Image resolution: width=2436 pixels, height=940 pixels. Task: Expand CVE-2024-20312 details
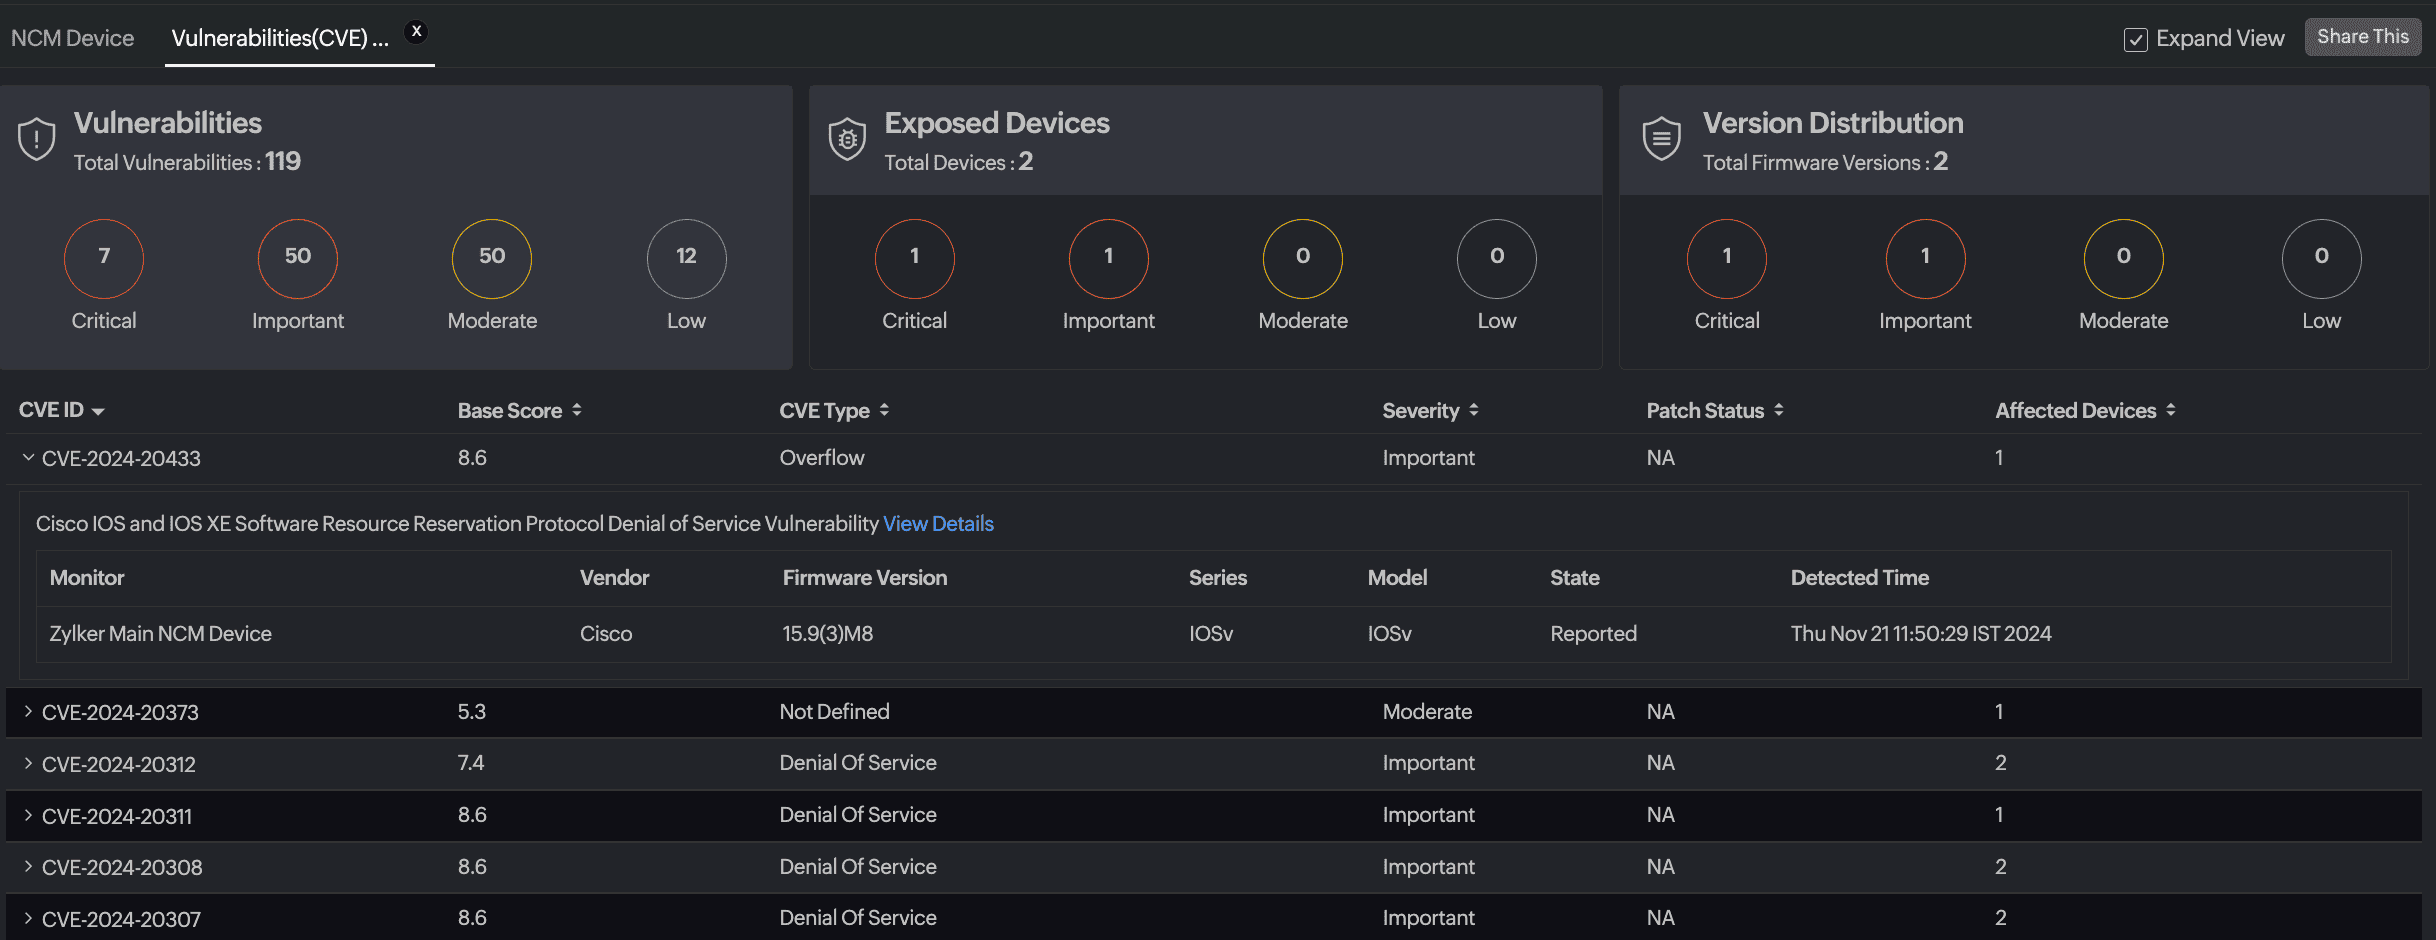[x=28, y=763]
